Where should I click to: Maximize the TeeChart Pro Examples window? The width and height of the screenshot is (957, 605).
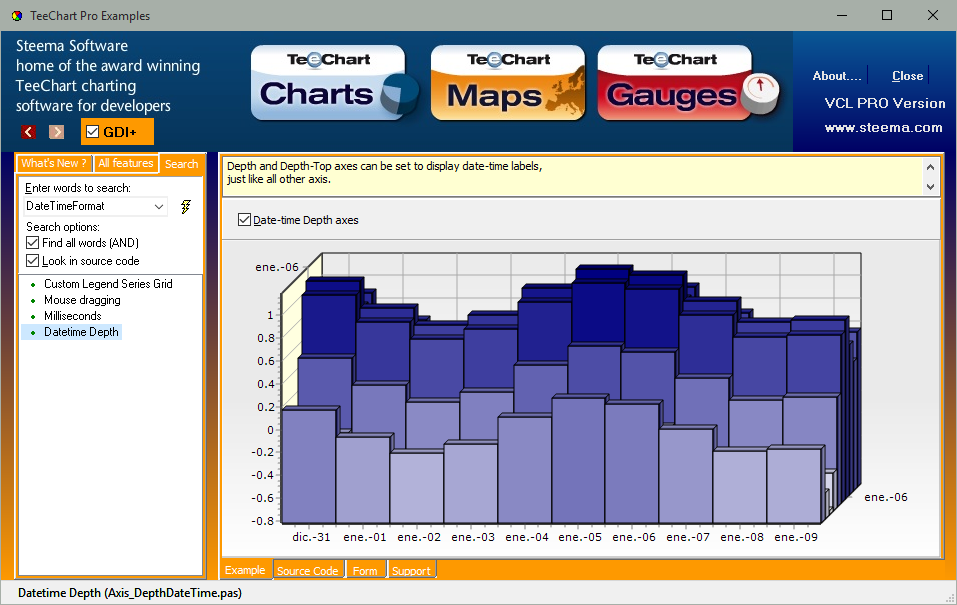(887, 15)
